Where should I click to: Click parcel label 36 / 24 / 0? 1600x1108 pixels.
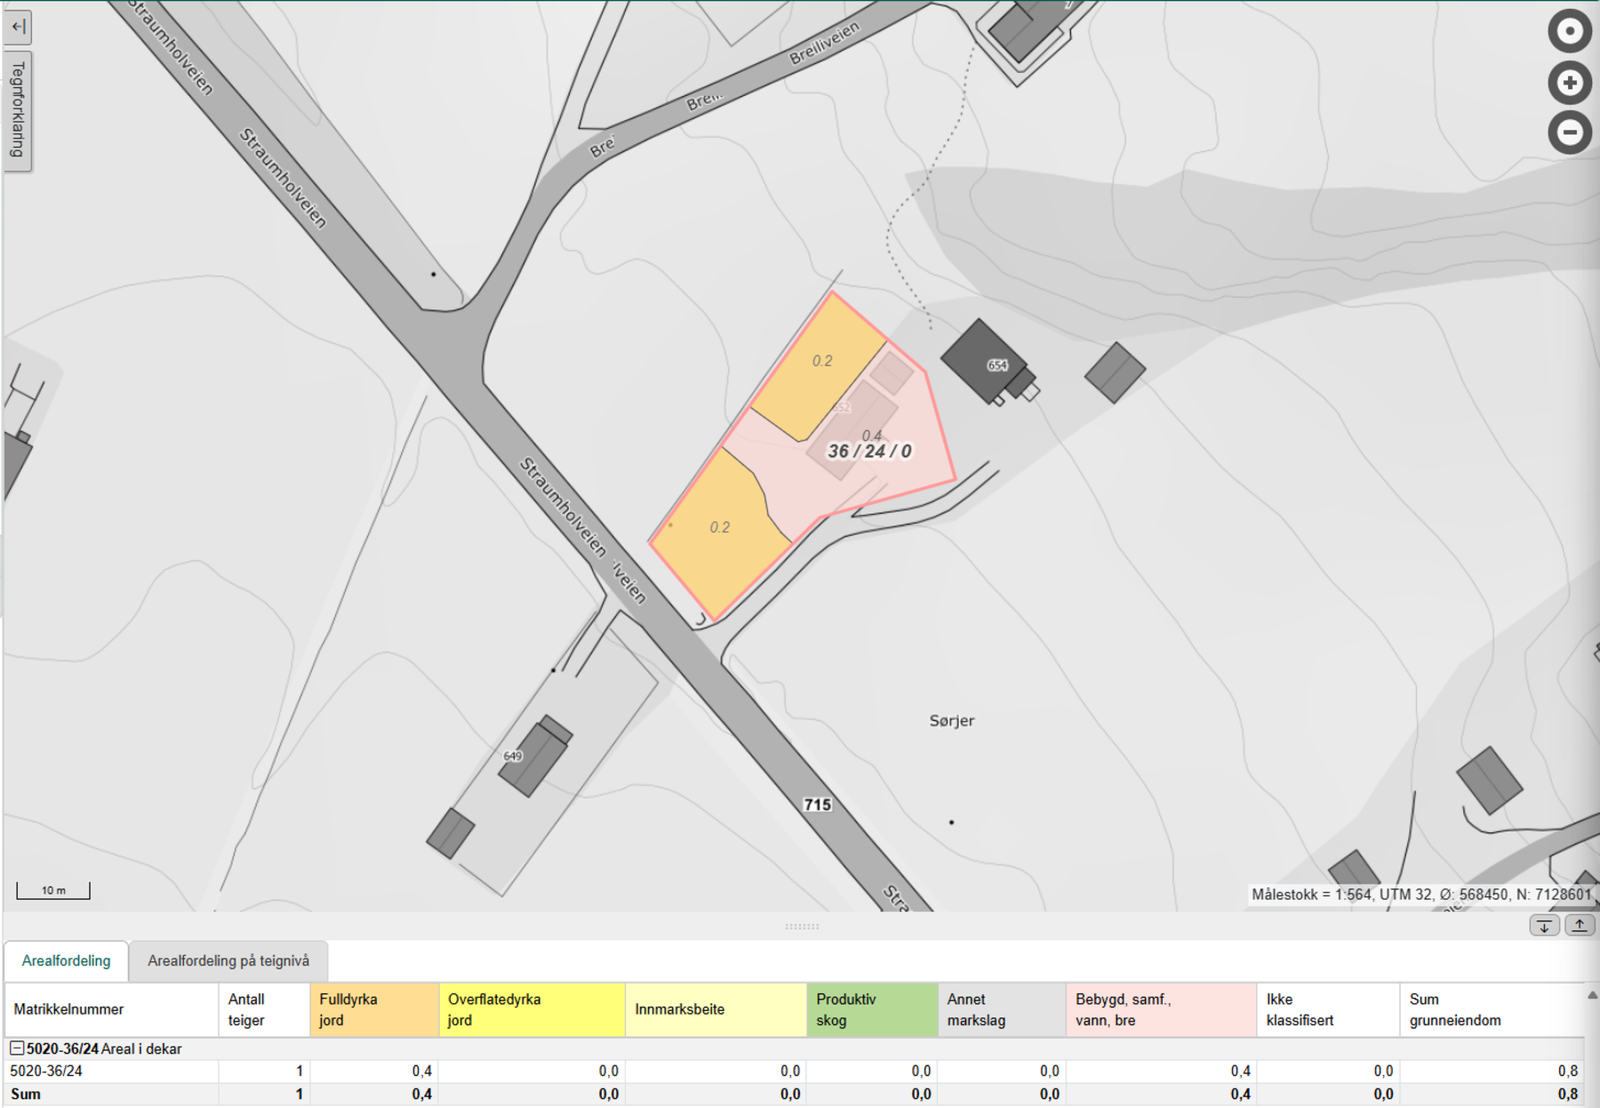pos(869,451)
